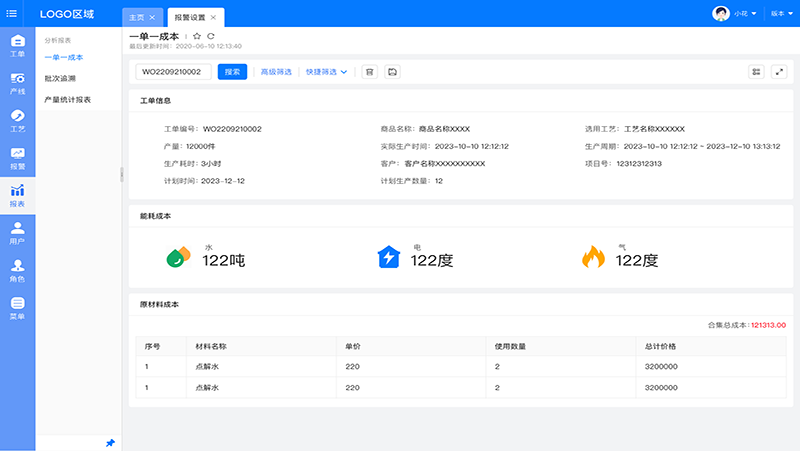
Task: Click the electricity consumption icon
Action: (x=388, y=257)
